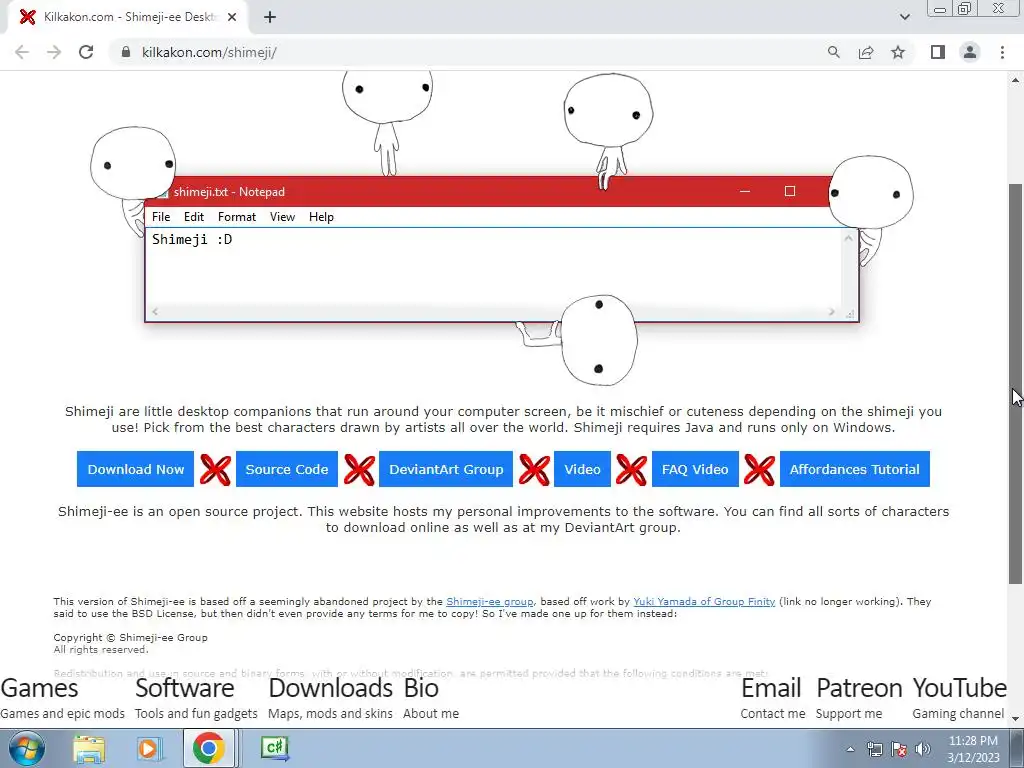Open the tab search dropdown arrow
This screenshot has width=1024, height=768.
pyautogui.click(x=904, y=17)
